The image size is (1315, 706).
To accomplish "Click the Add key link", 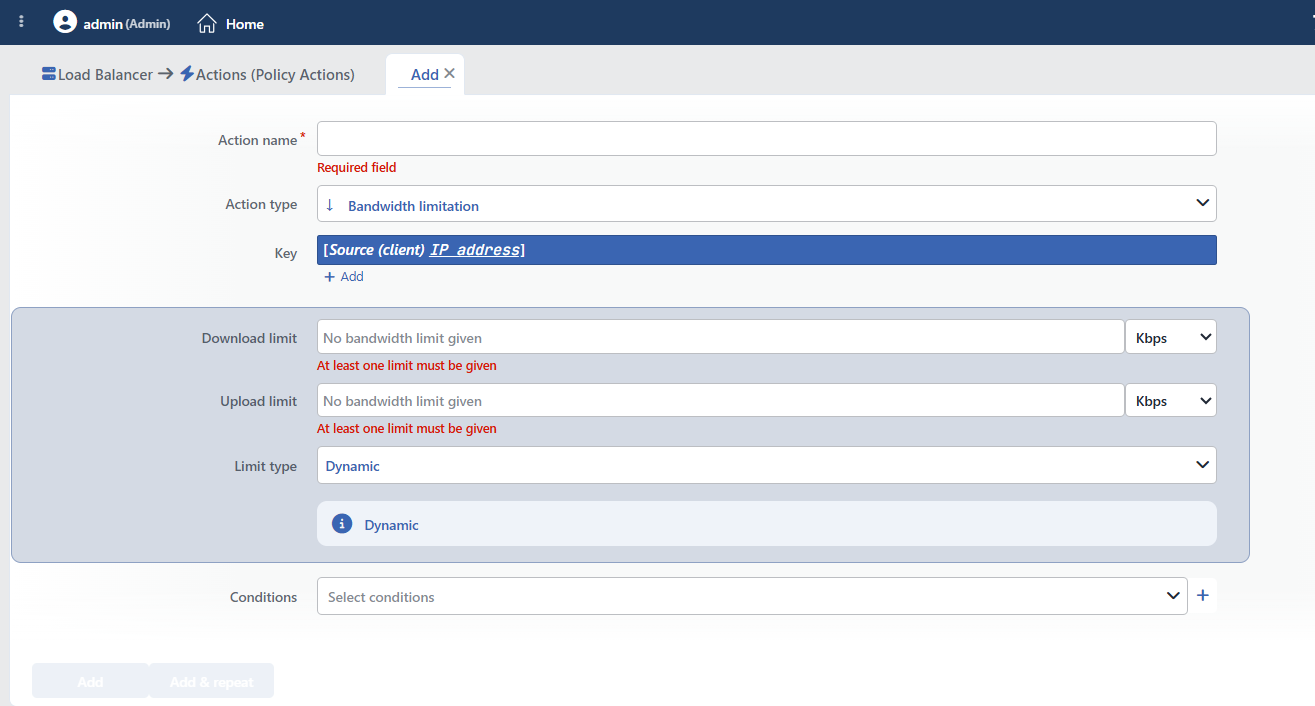I will click(344, 276).
